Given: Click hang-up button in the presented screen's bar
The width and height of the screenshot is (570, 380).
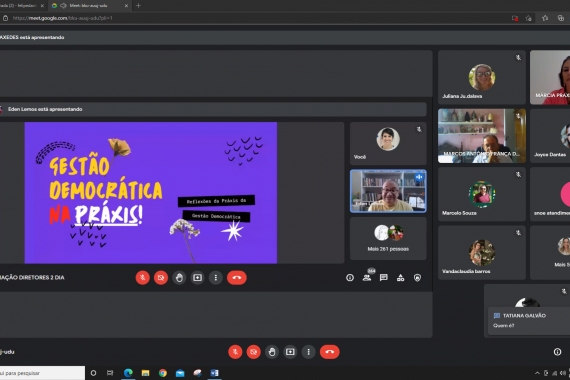Looking at the screenshot, I should click(x=237, y=278).
